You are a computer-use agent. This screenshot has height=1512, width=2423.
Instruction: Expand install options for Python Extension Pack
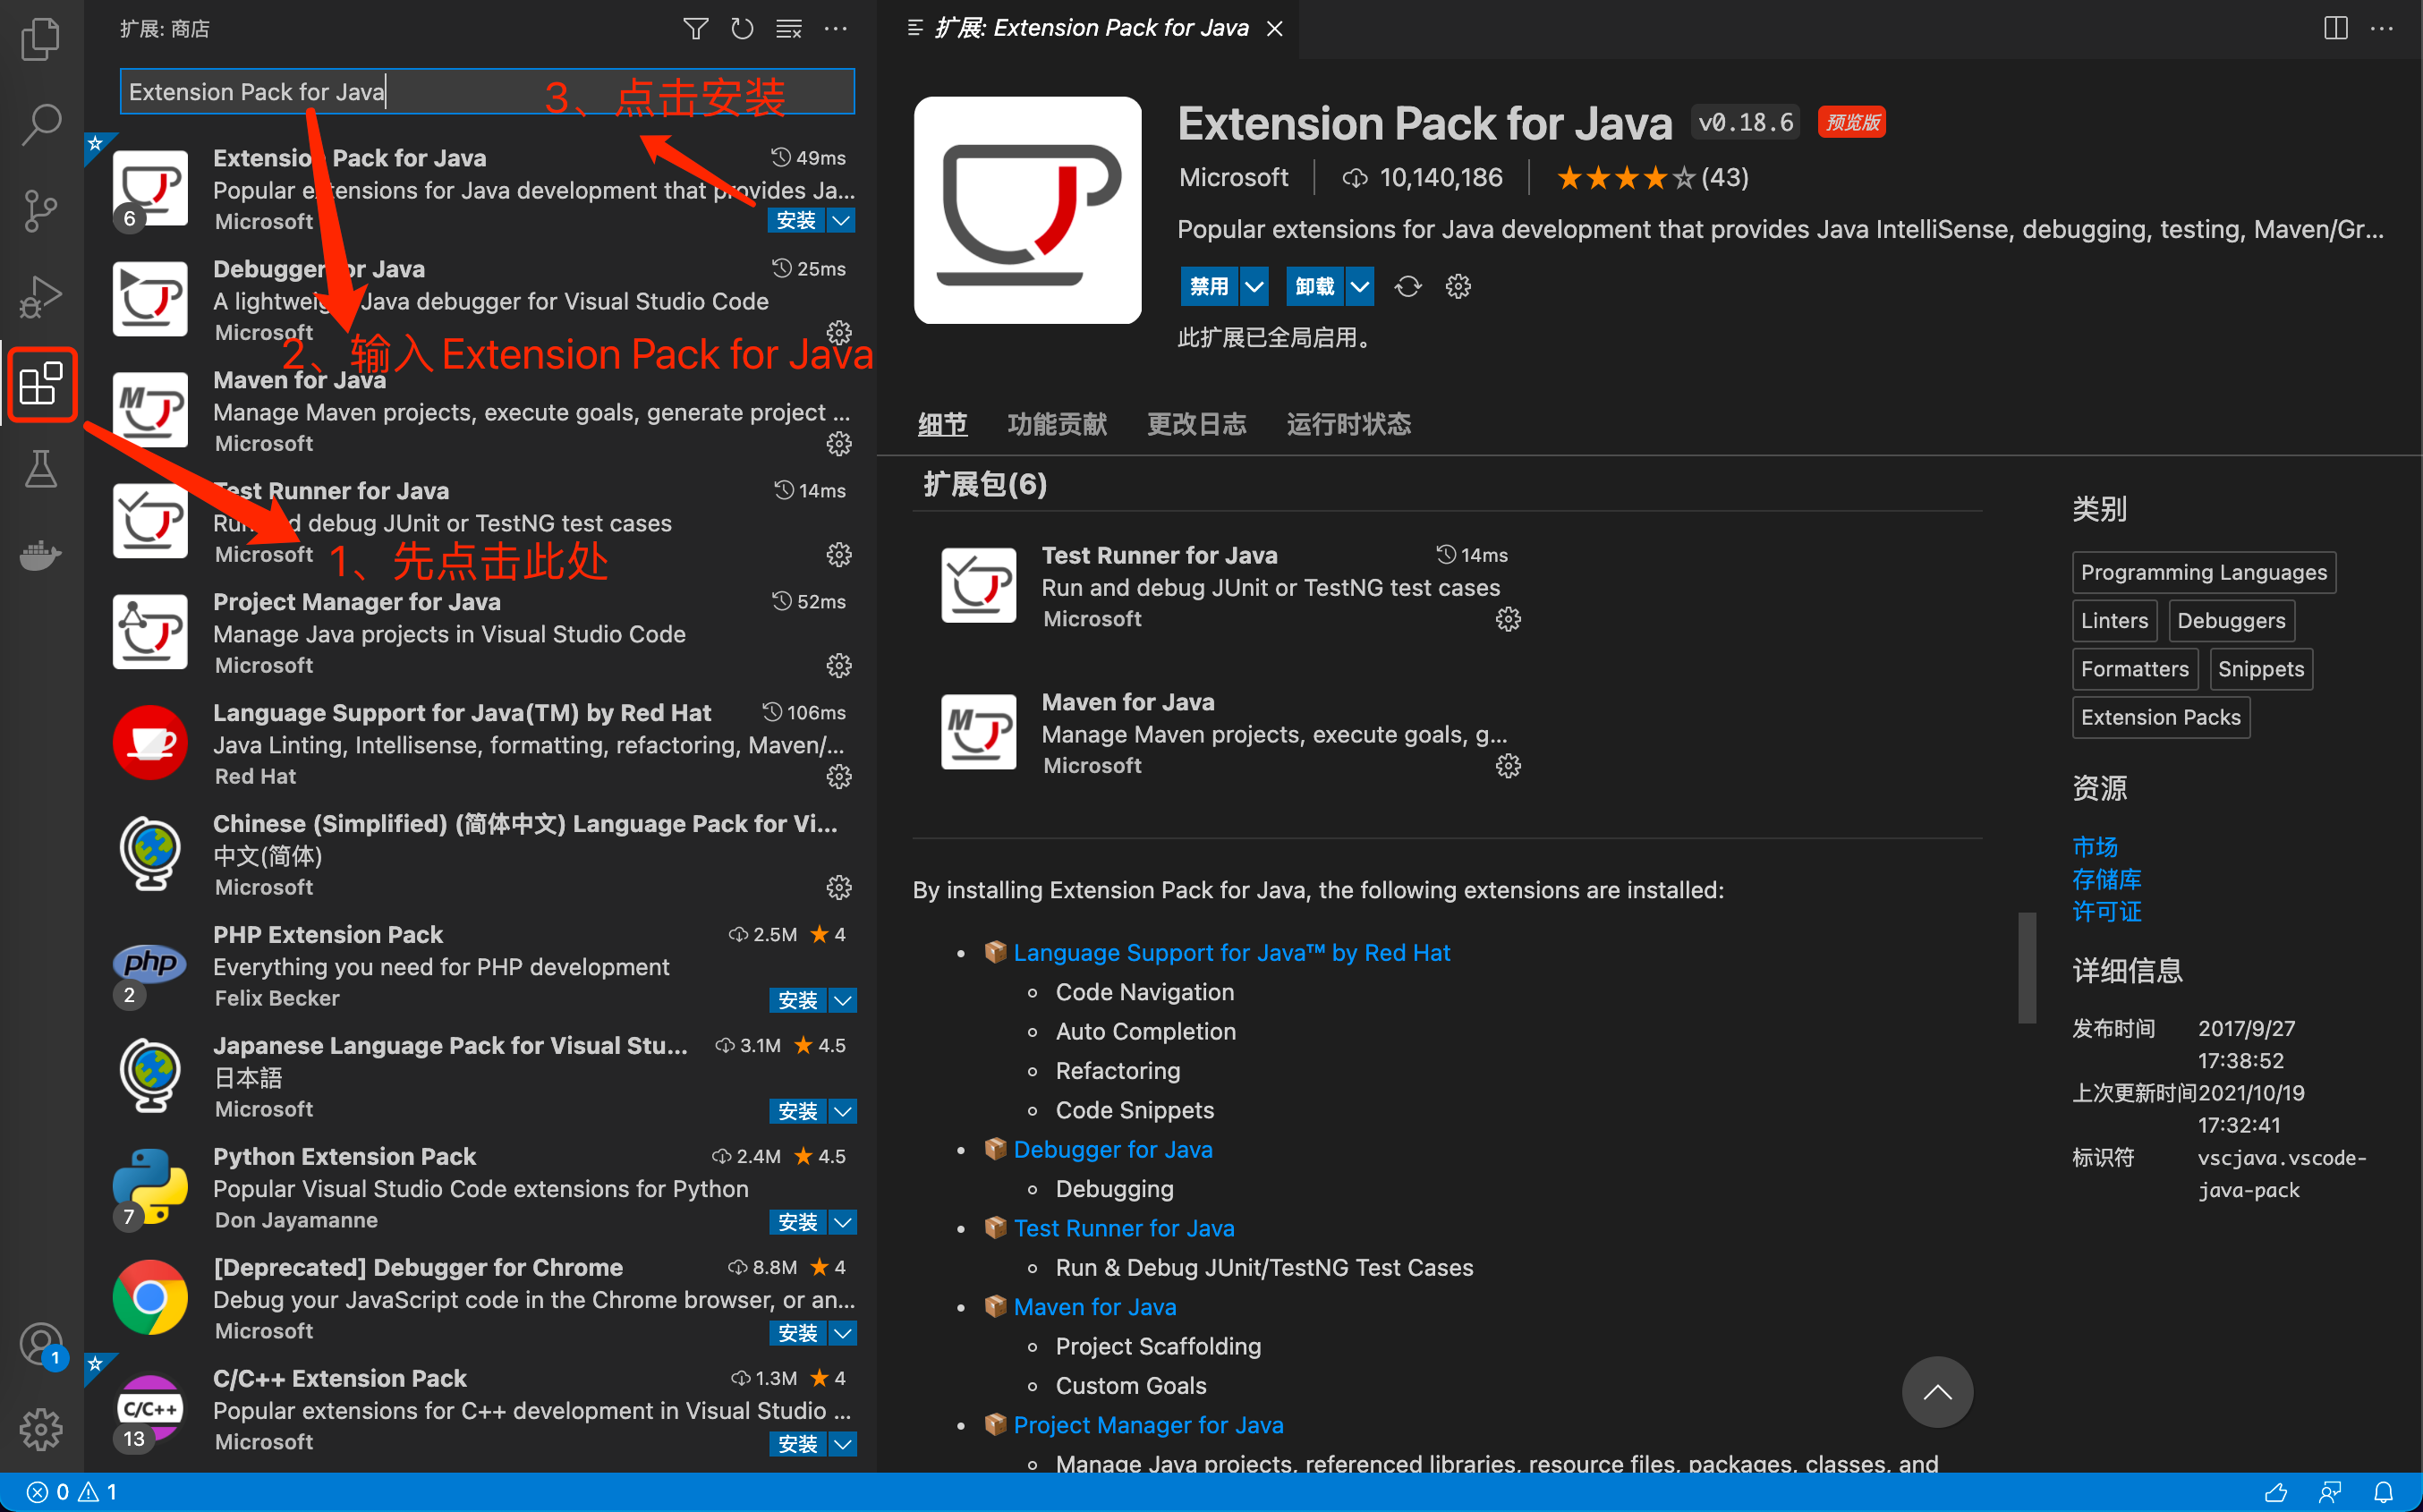click(x=843, y=1222)
